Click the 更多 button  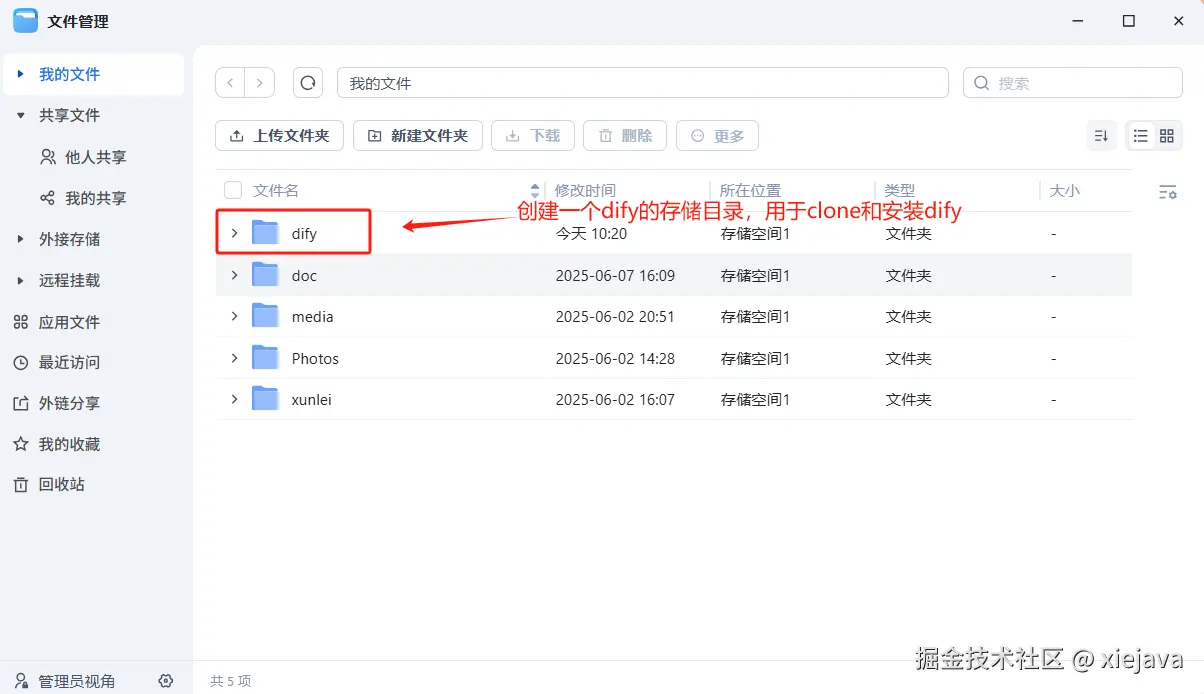click(x=717, y=136)
